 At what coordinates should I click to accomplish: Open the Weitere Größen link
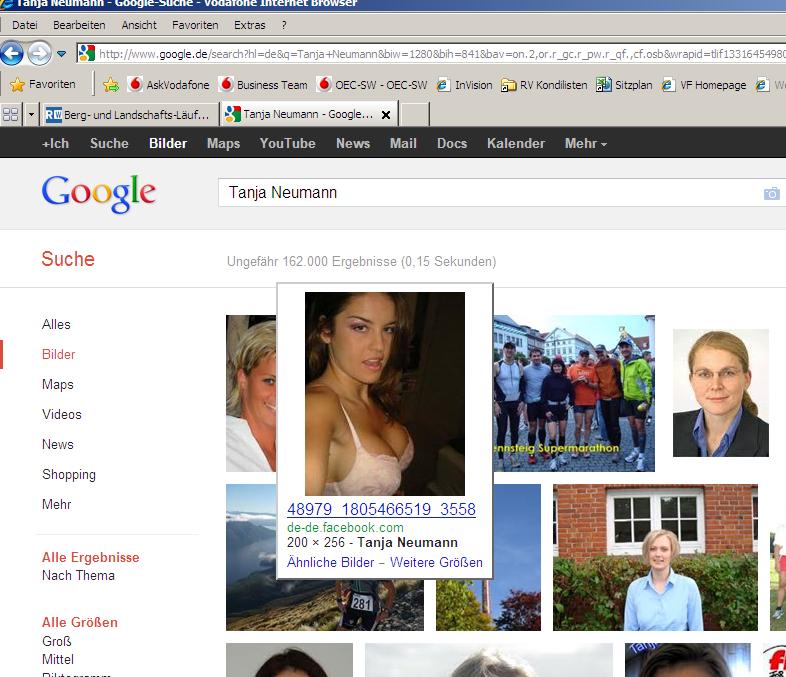[436, 562]
